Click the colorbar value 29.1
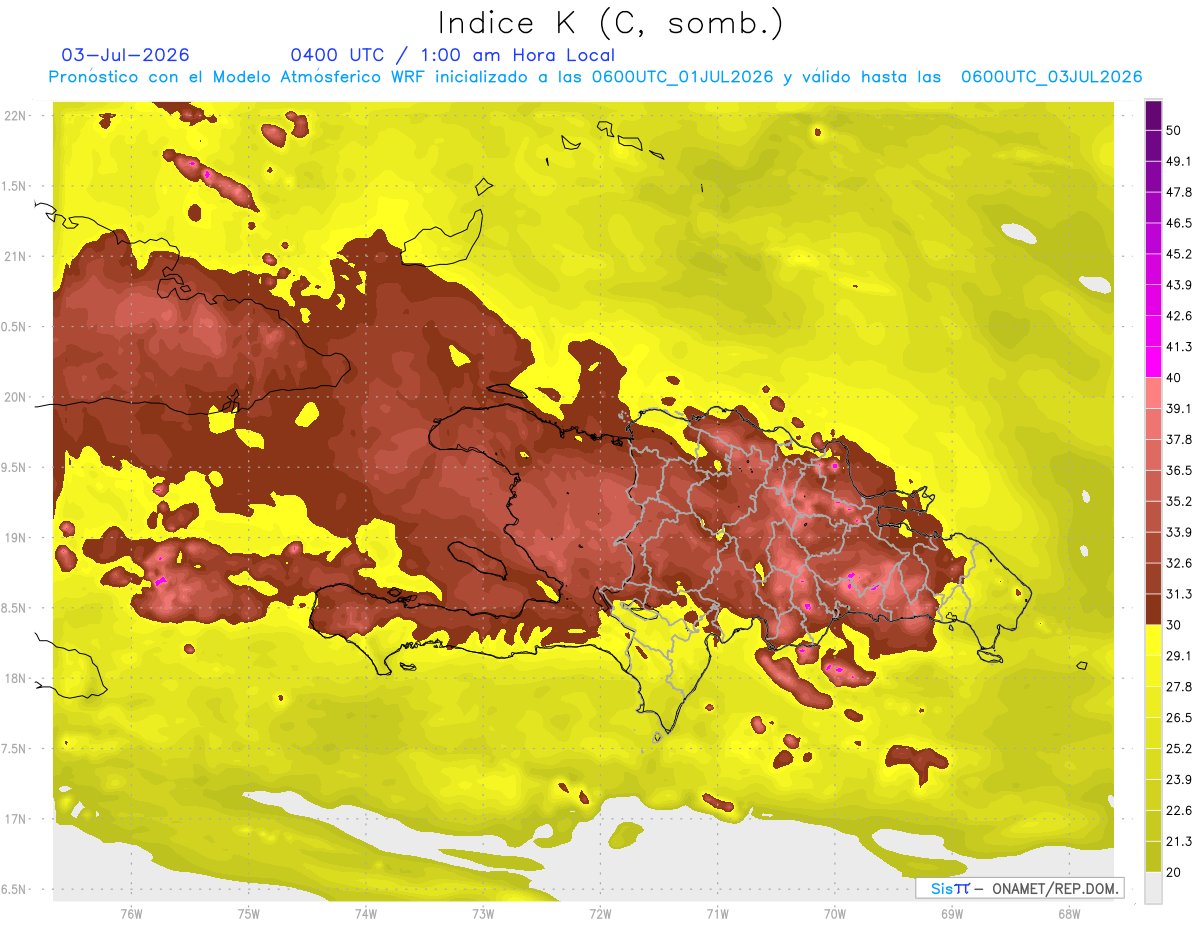Screen dimensions: 1200x927 click(1179, 656)
